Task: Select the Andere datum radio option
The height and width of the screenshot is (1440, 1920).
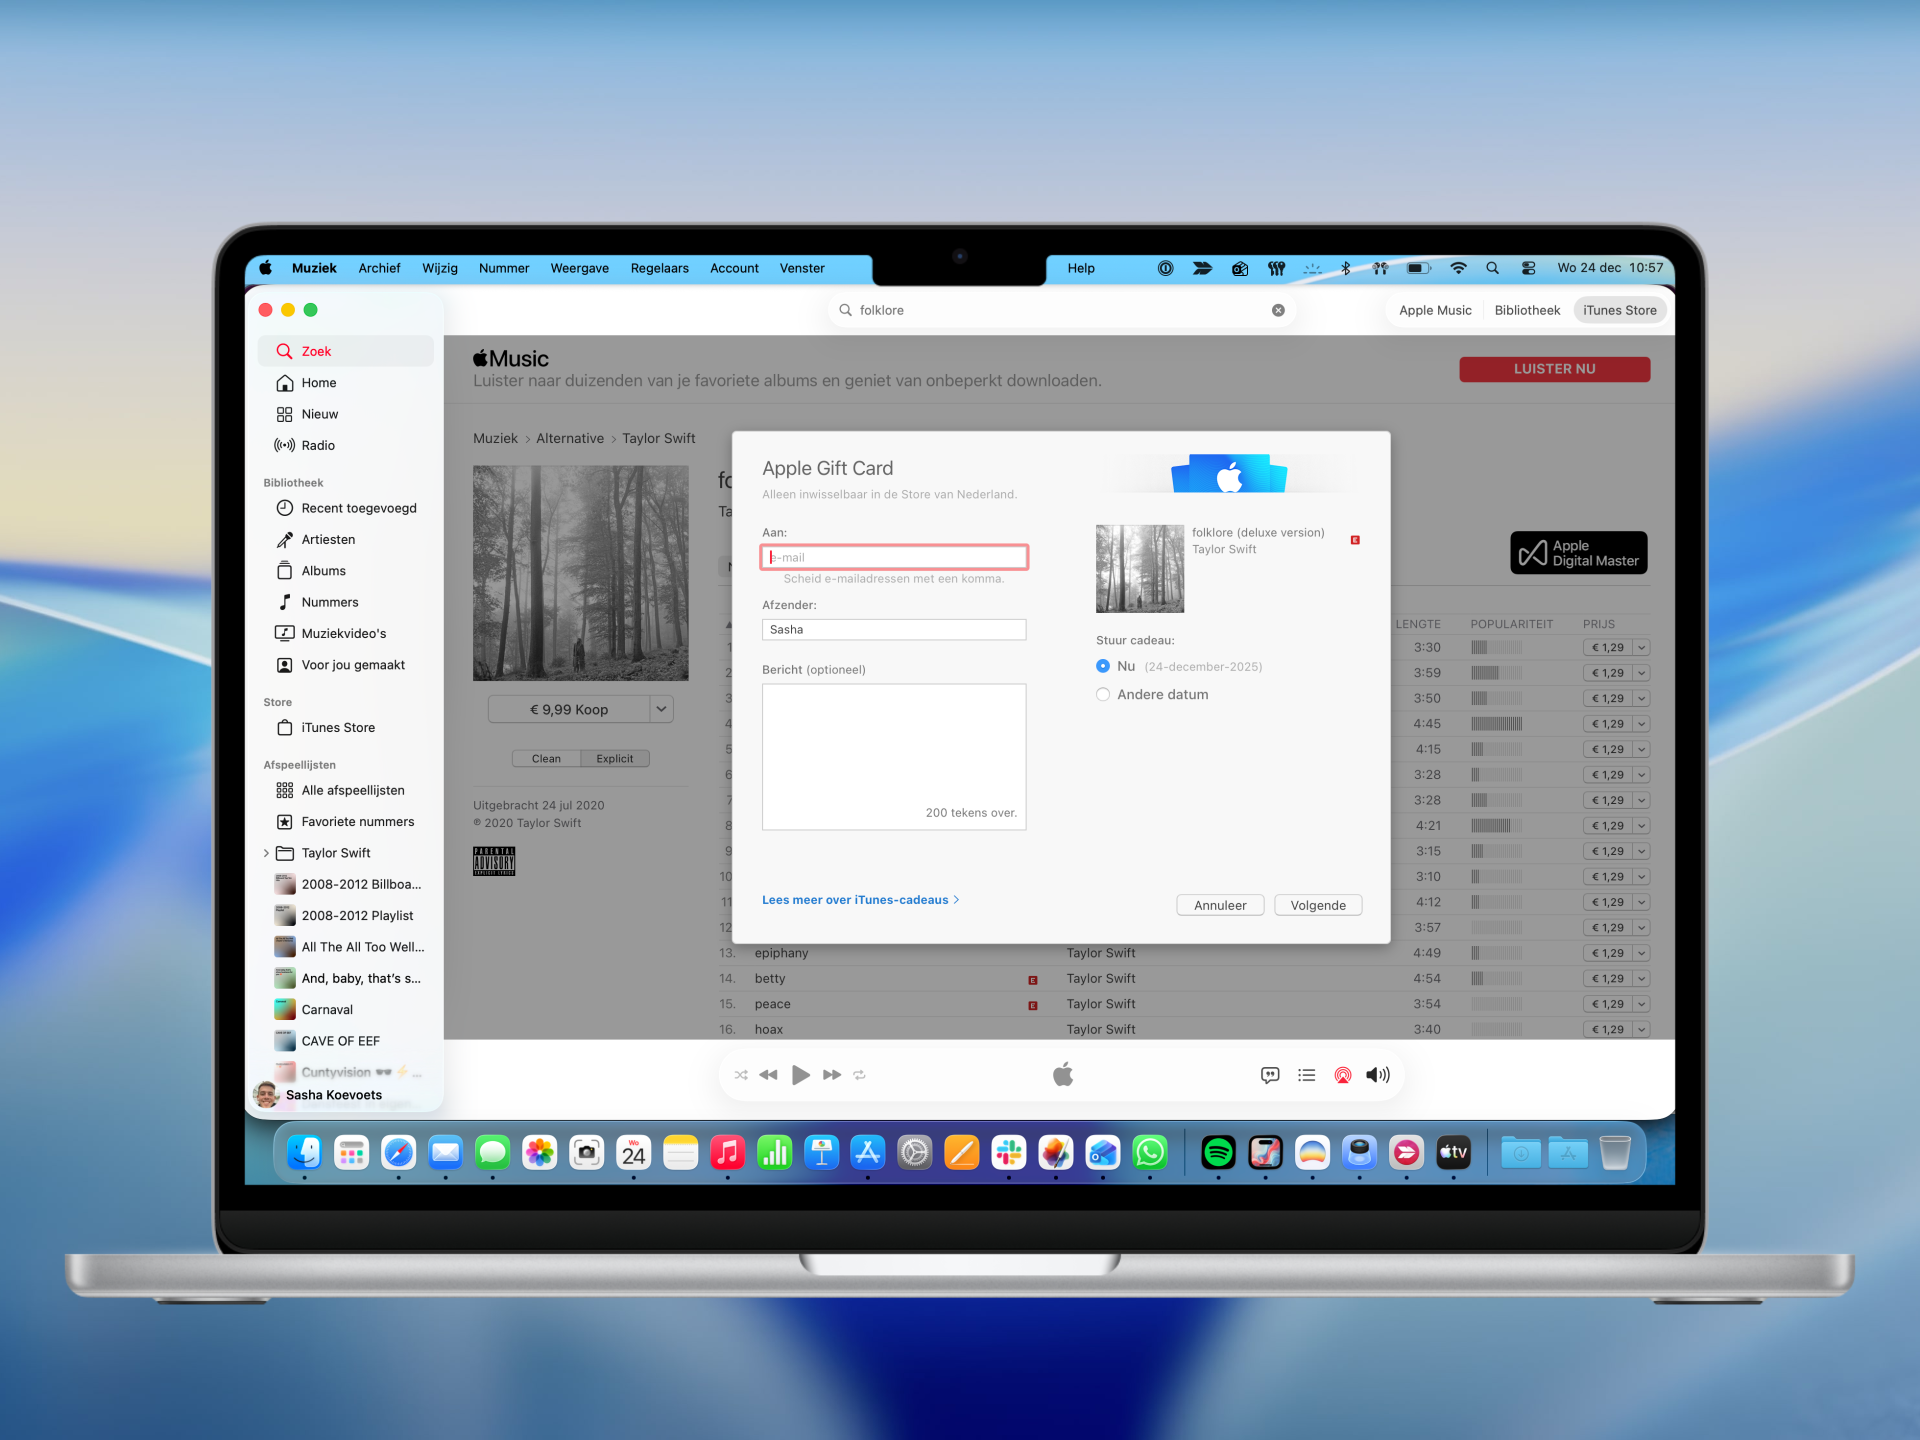Action: click(x=1103, y=695)
